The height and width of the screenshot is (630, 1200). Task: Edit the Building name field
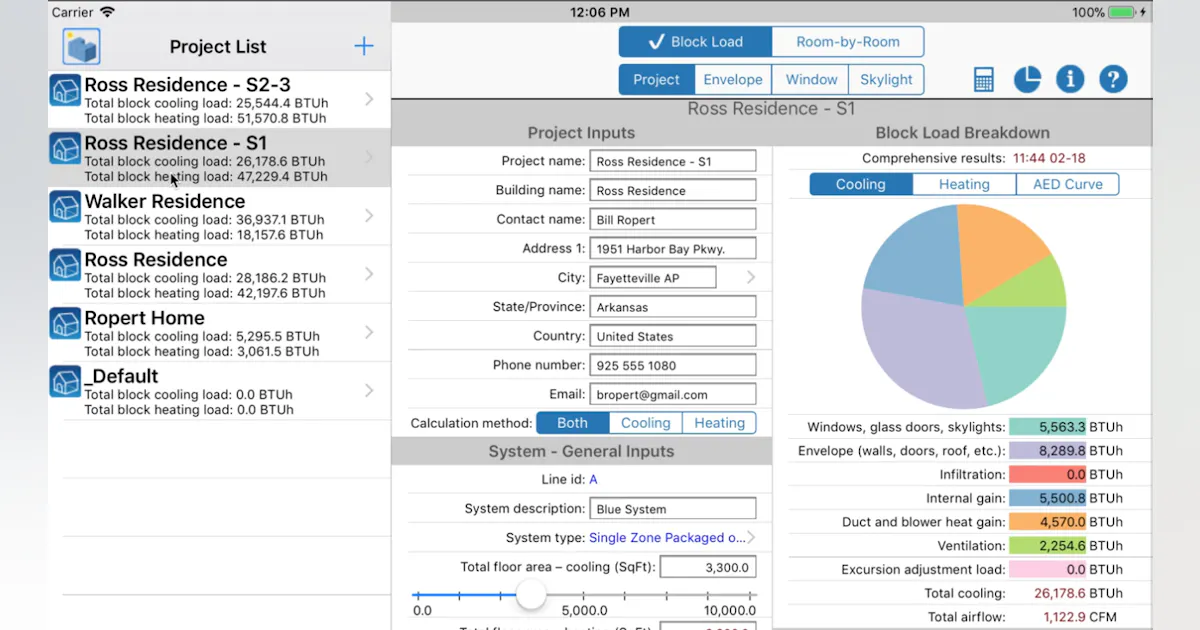click(673, 190)
